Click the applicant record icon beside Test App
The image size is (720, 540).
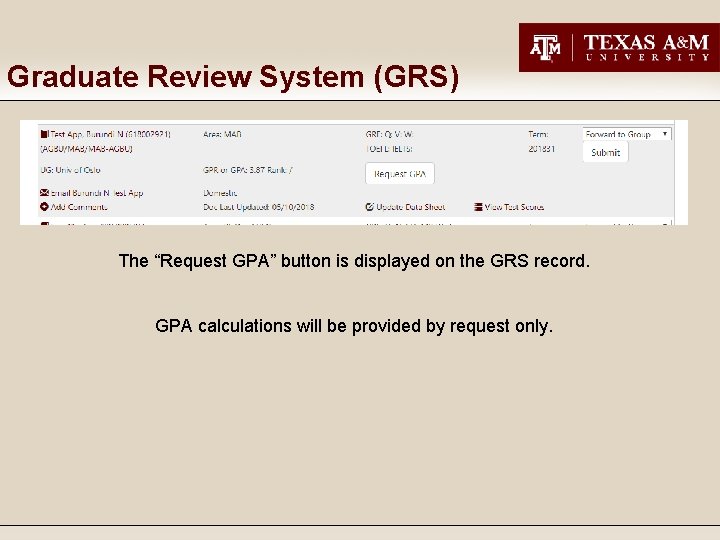(44, 134)
